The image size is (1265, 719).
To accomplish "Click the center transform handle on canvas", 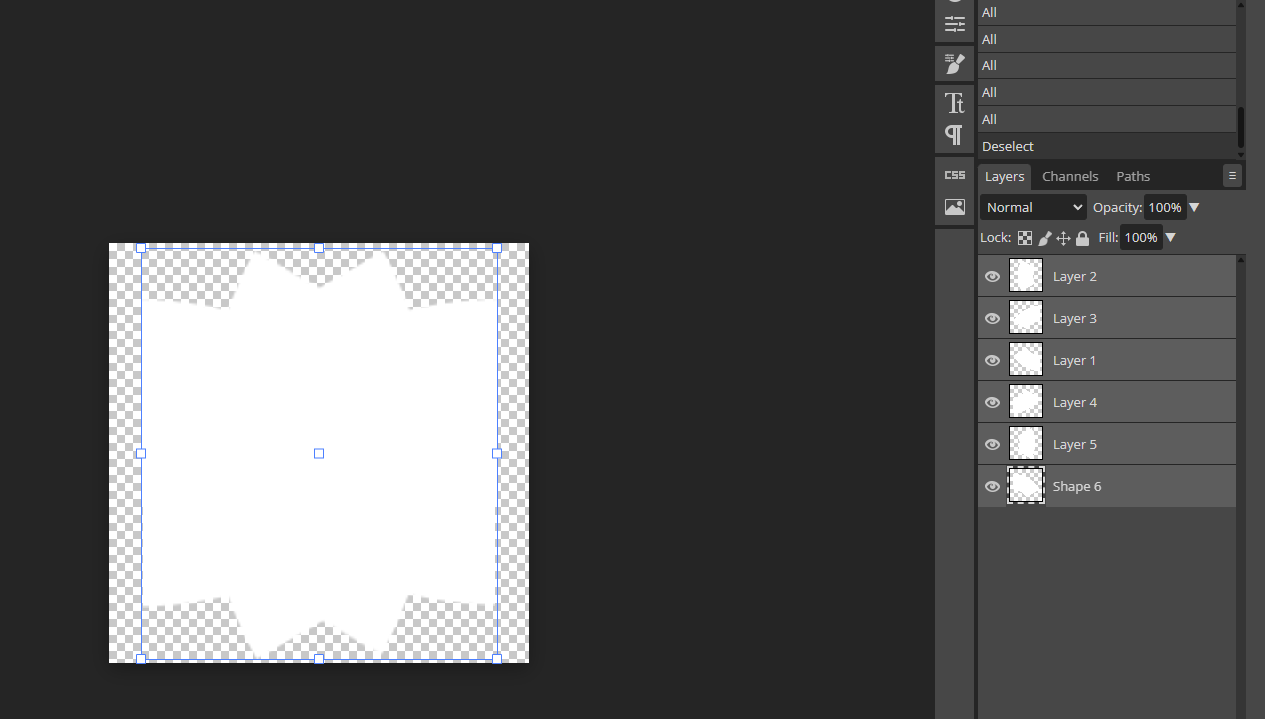I will [x=319, y=454].
